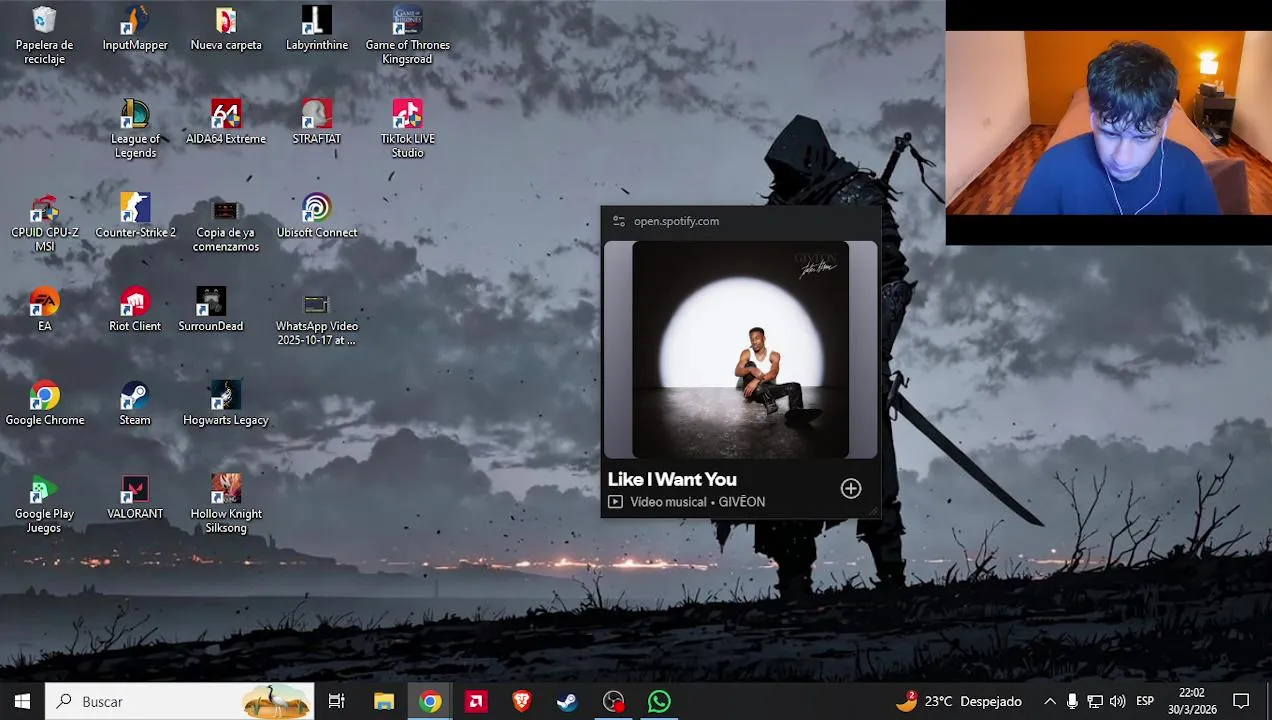Add Like I Want You to library
The width and height of the screenshot is (1272, 720).
[x=851, y=488]
